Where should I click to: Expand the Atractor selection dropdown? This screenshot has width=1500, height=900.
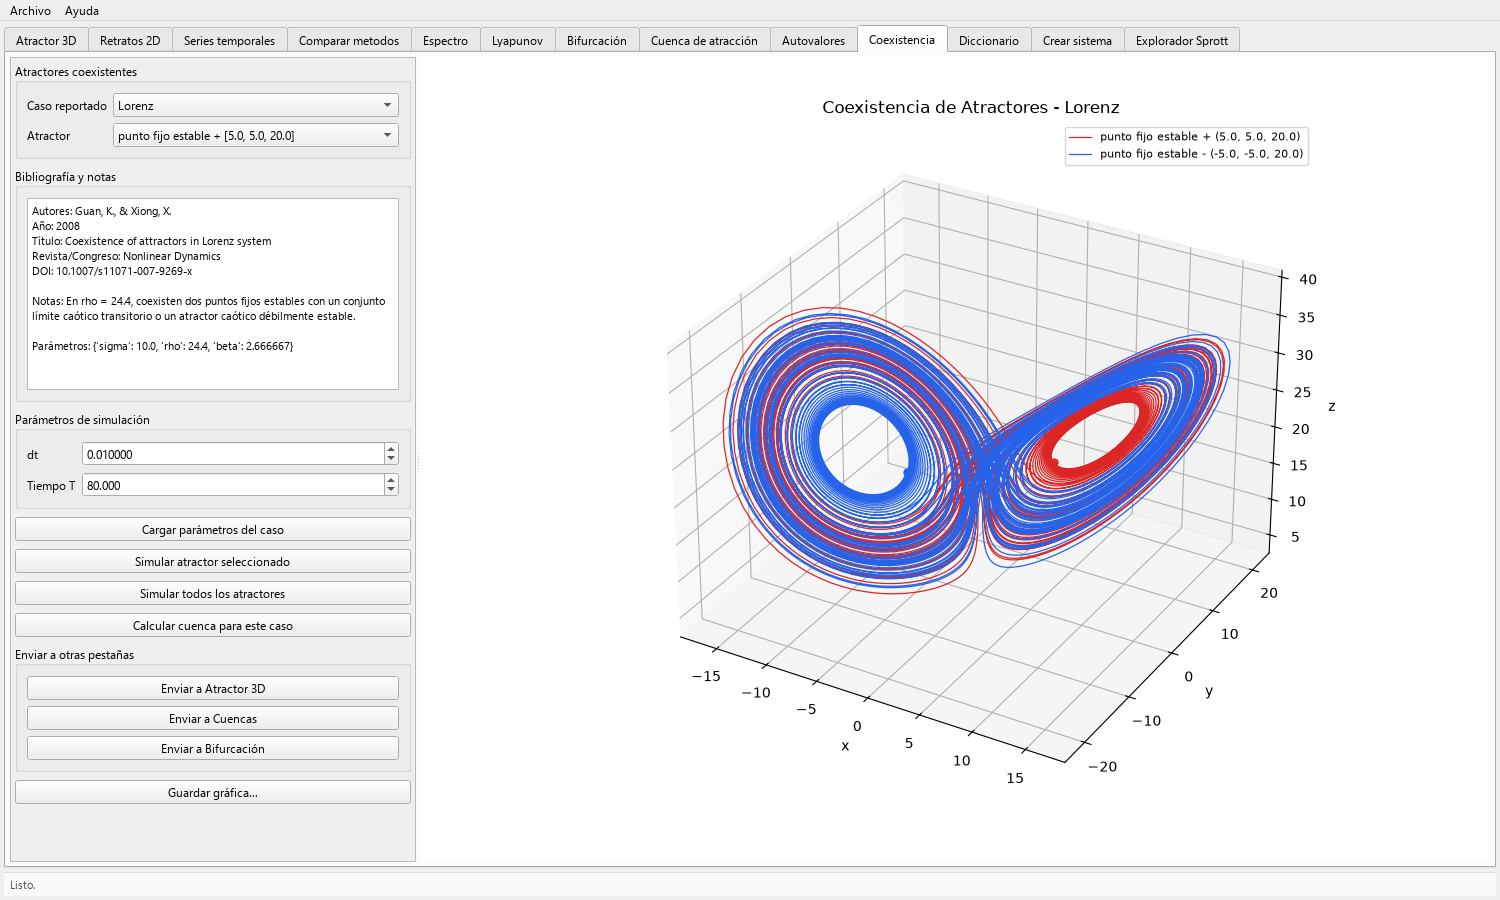click(x=256, y=135)
